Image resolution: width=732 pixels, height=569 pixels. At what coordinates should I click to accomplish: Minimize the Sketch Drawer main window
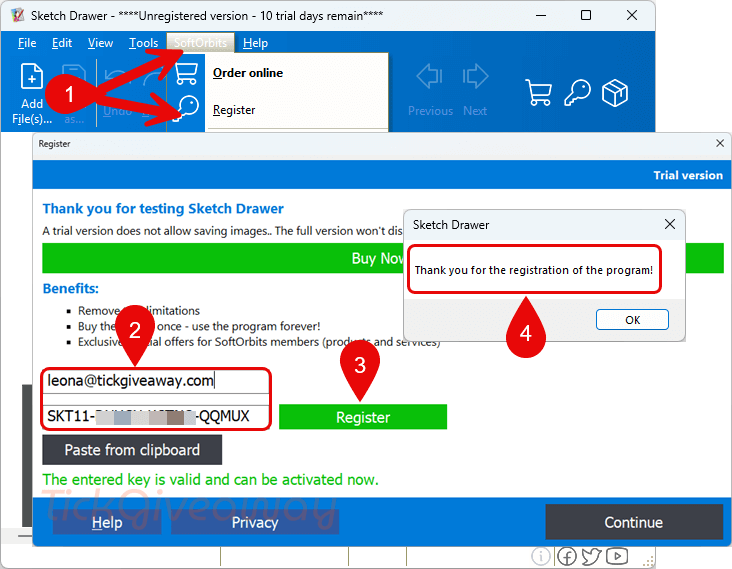tap(541, 15)
